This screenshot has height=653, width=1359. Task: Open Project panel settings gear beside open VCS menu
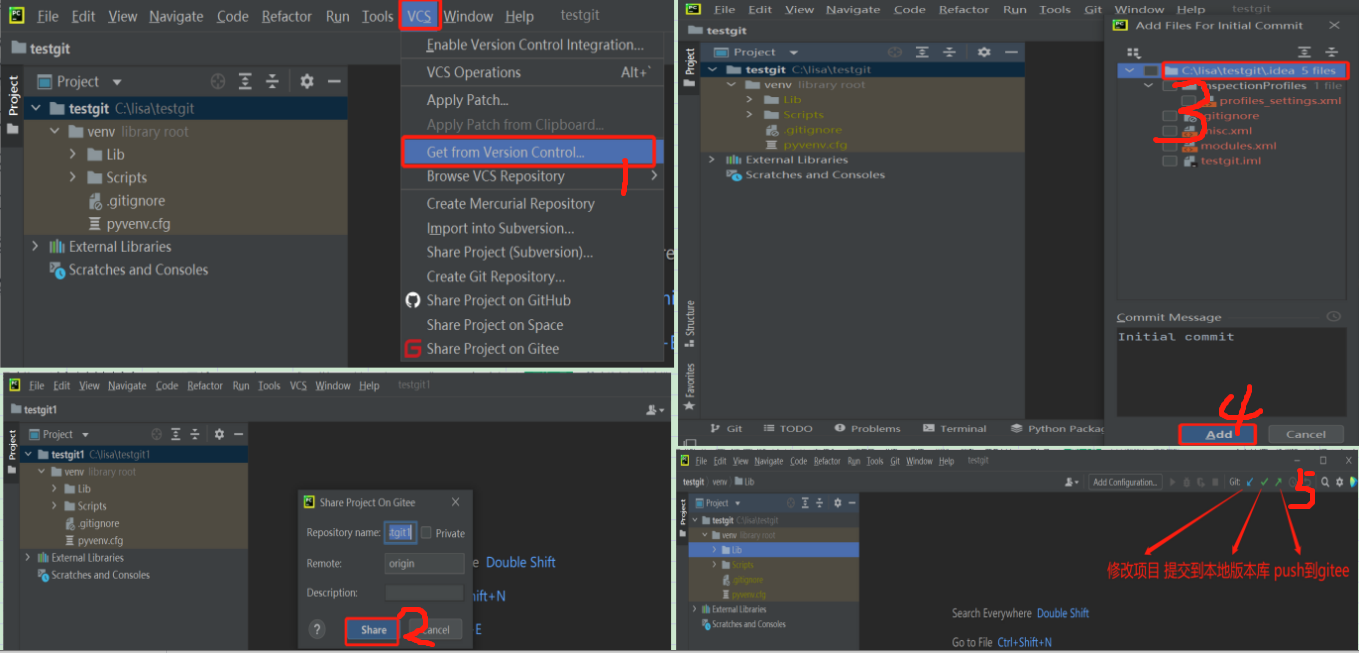[x=307, y=82]
